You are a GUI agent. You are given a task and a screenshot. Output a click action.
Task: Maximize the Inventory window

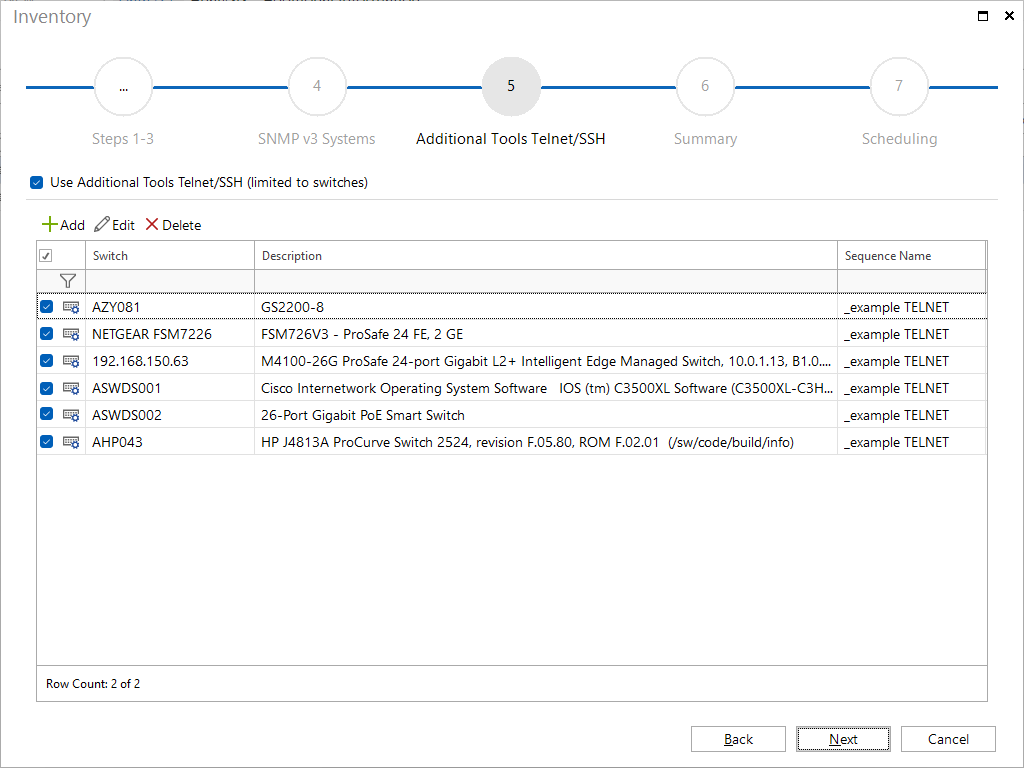click(x=982, y=16)
